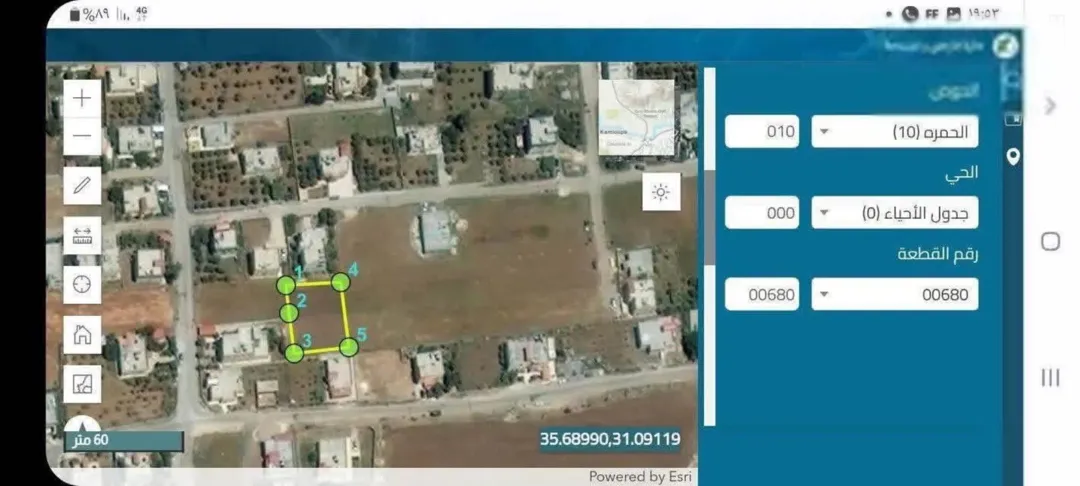Viewport: 1080px width, 486px height.
Task: Click the compass north arrow
Action: (82, 425)
